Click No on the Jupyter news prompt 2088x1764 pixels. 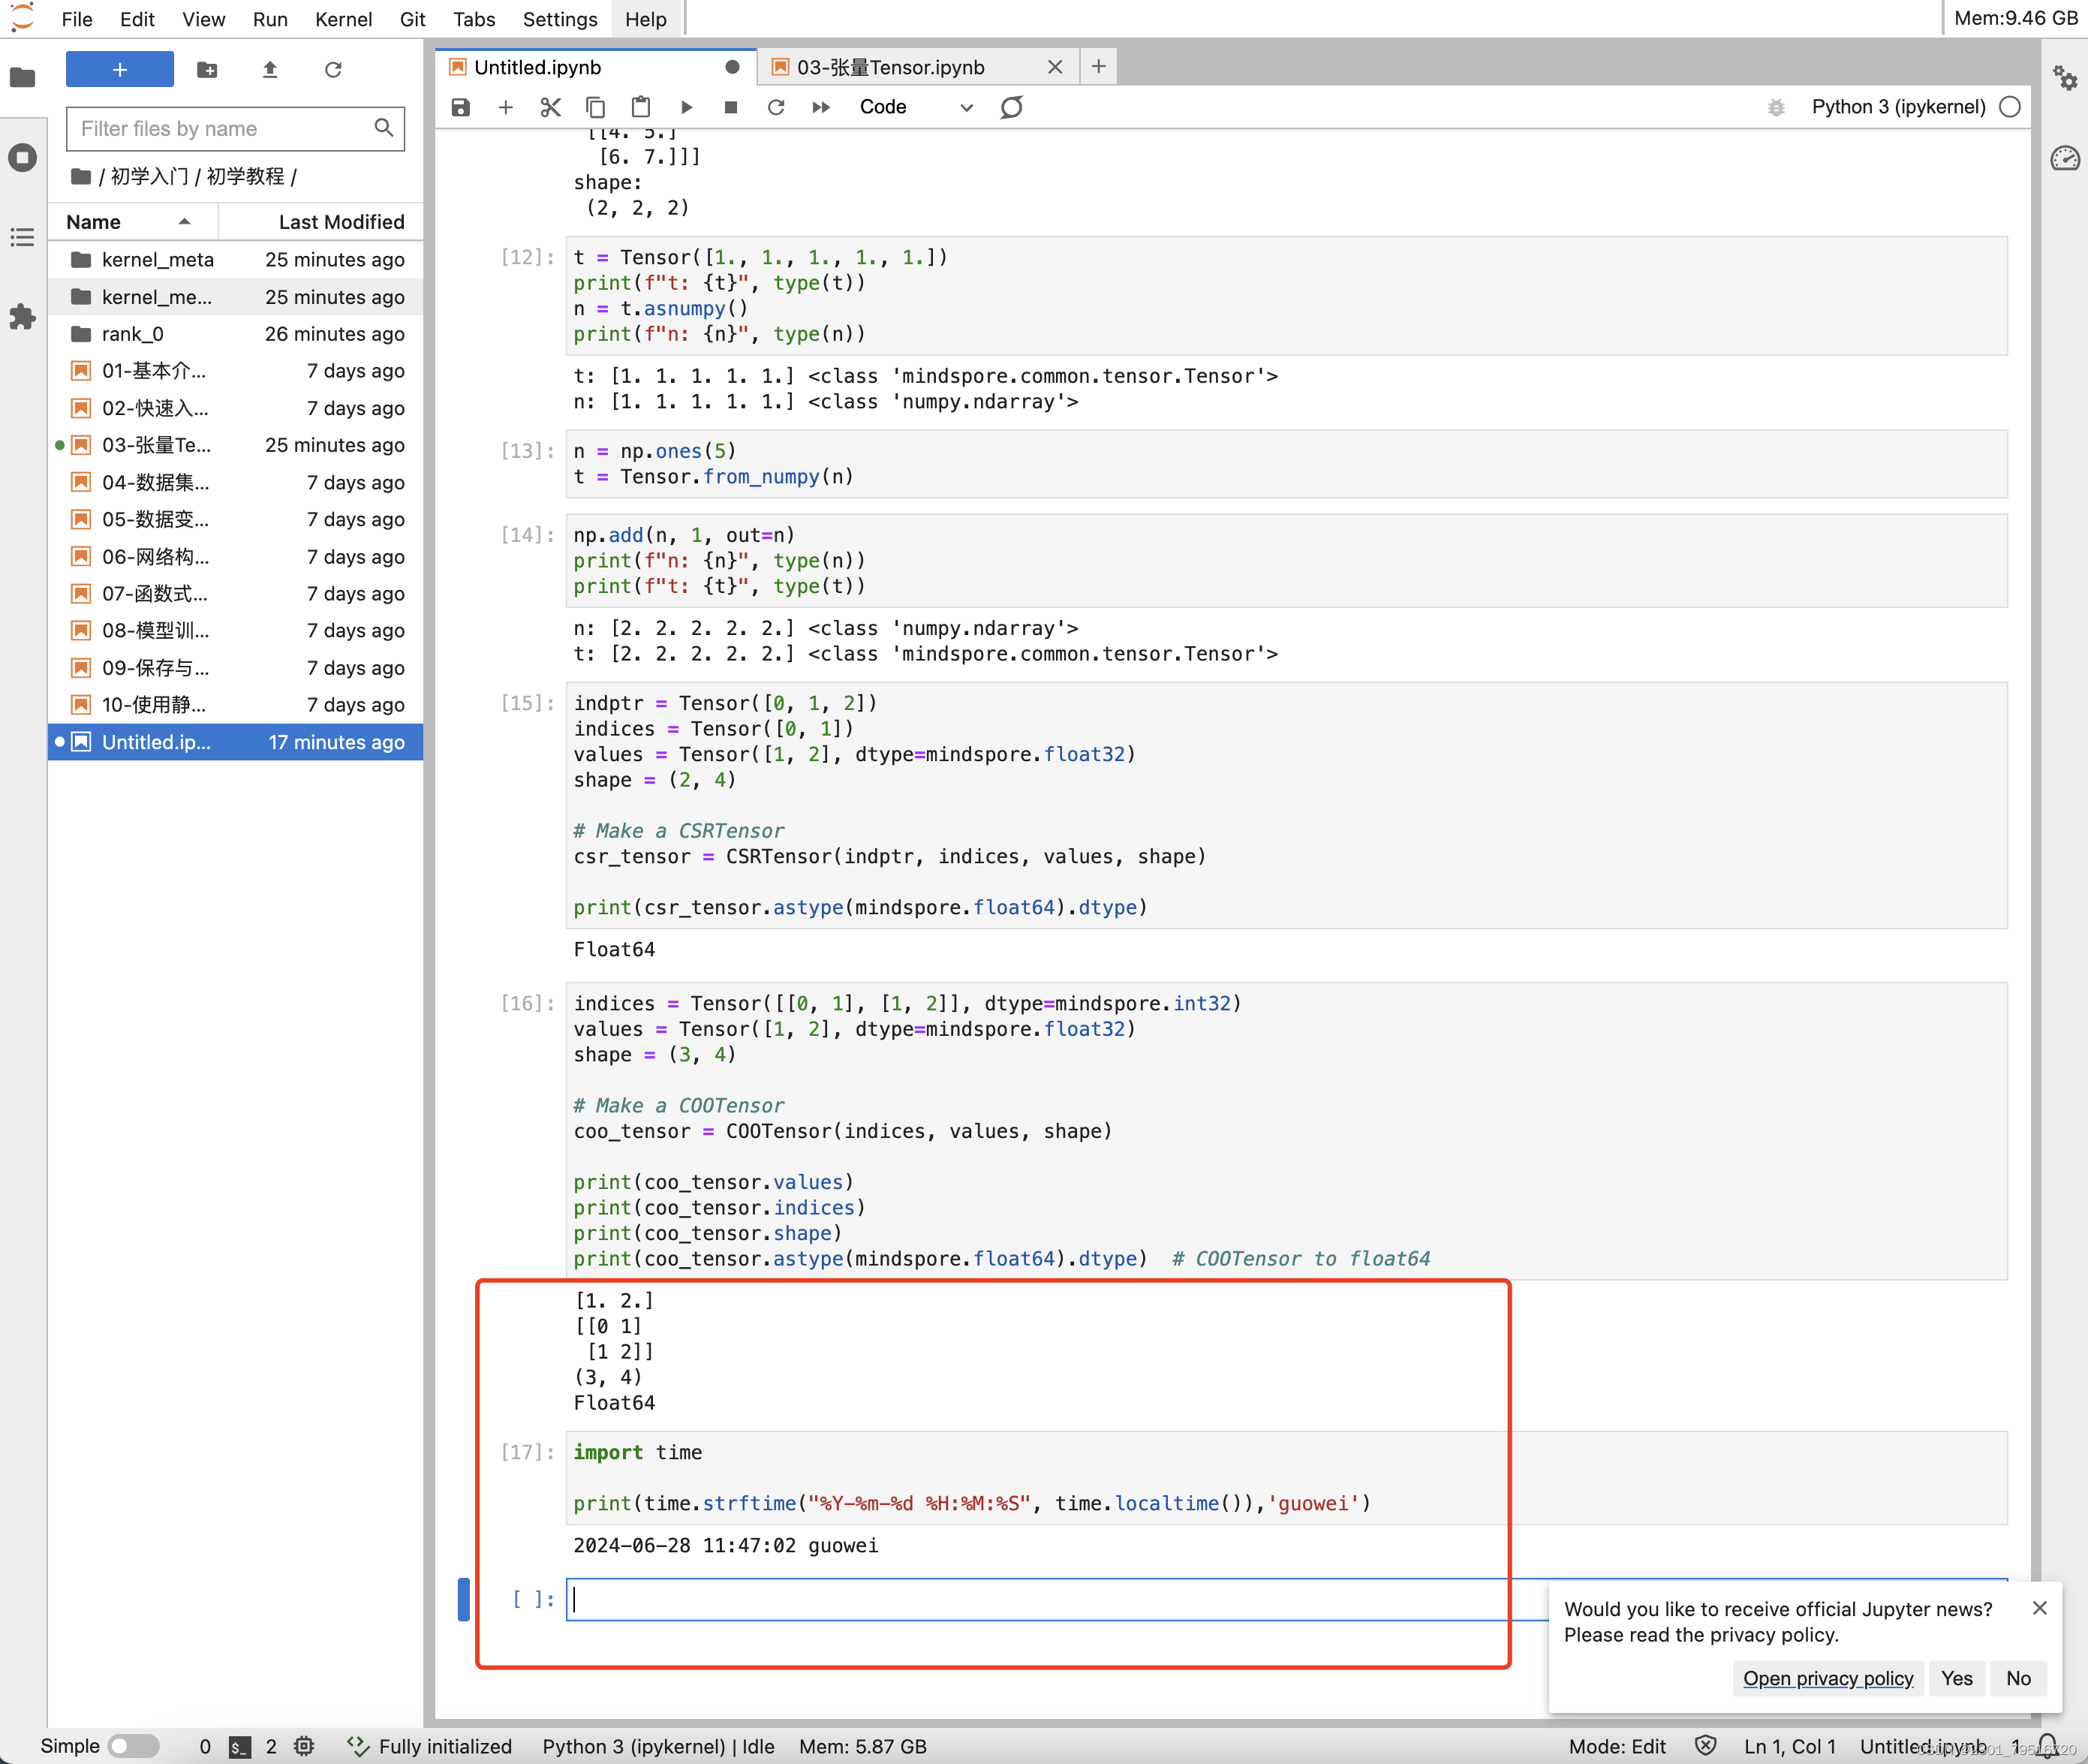point(2017,1677)
